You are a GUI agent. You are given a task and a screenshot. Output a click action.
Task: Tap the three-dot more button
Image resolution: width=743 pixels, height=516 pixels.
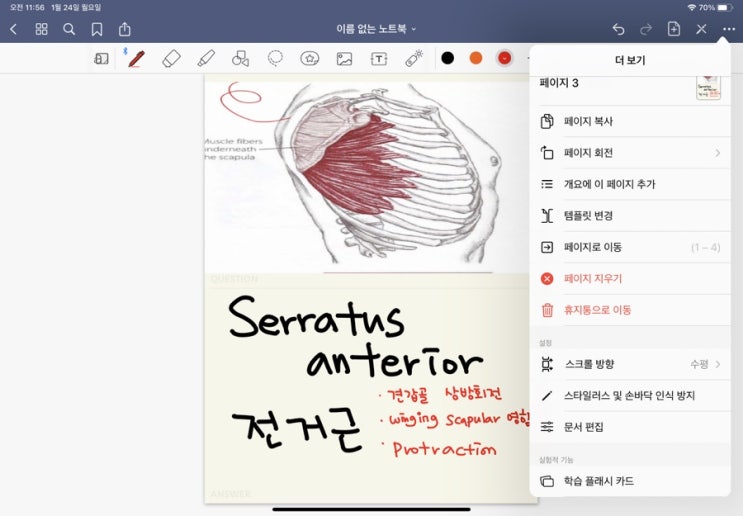[729, 29]
